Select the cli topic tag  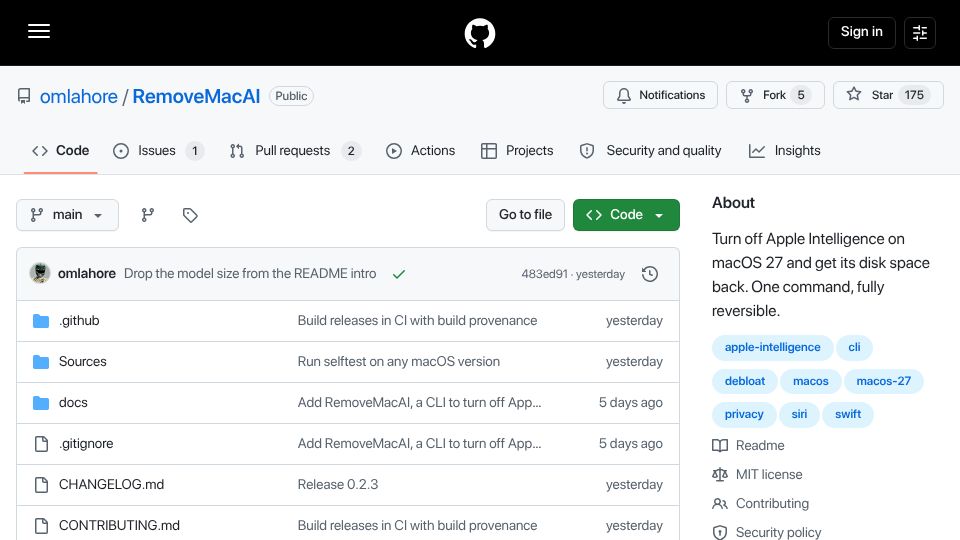click(854, 347)
